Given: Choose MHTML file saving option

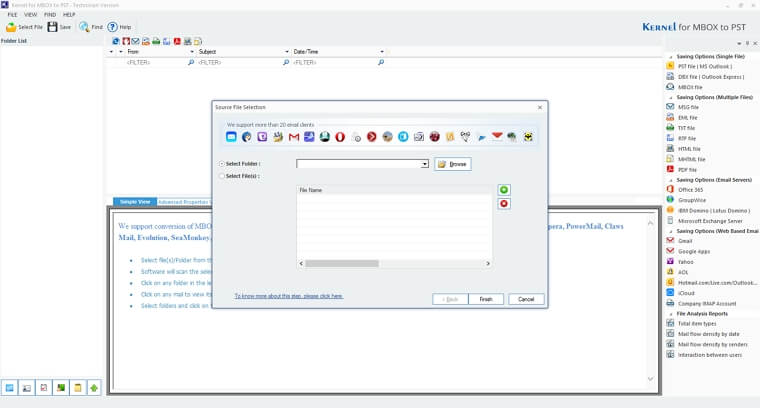Looking at the screenshot, I should pos(686,159).
